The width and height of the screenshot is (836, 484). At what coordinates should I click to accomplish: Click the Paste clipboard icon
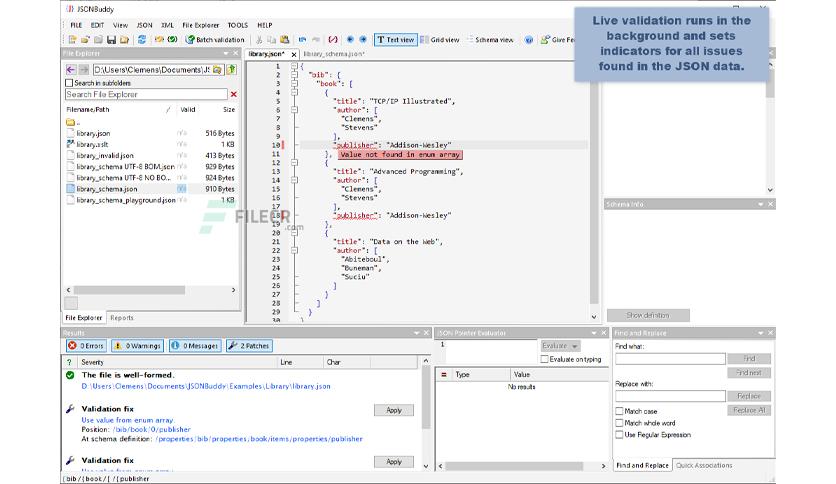(x=285, y=39)
